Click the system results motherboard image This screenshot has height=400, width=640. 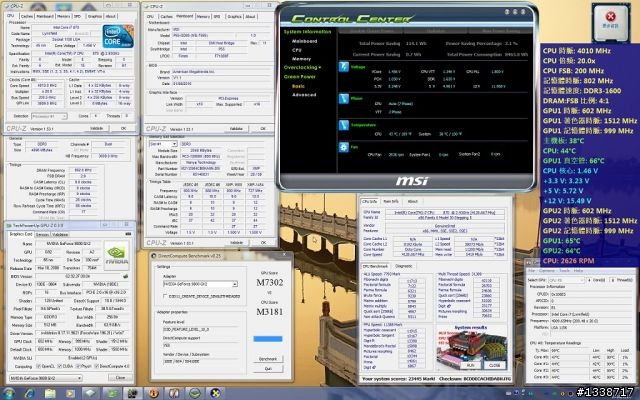[x=470, y=350]
